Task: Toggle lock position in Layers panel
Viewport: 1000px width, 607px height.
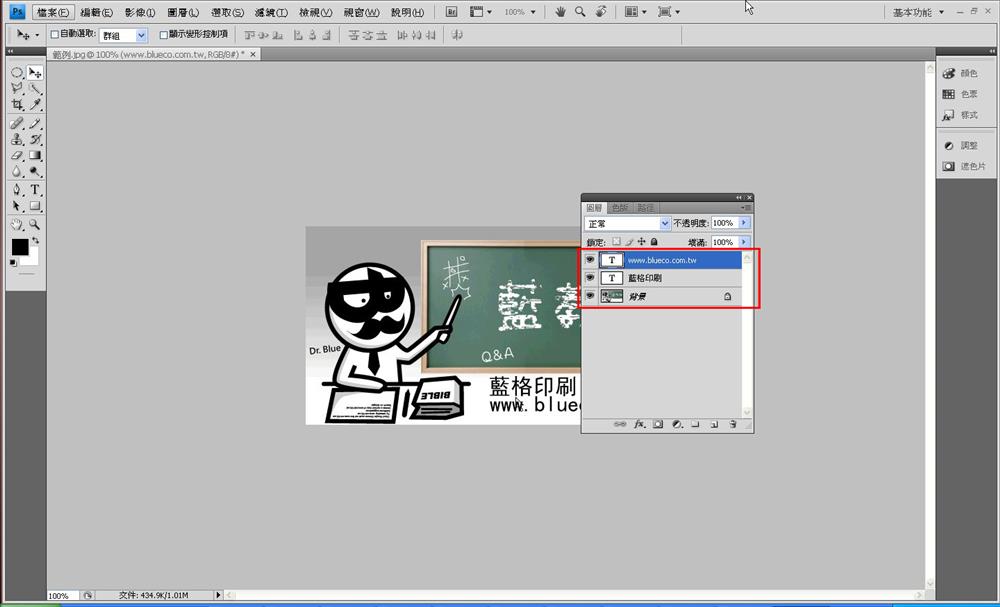Action: click(x=642, y=242)
